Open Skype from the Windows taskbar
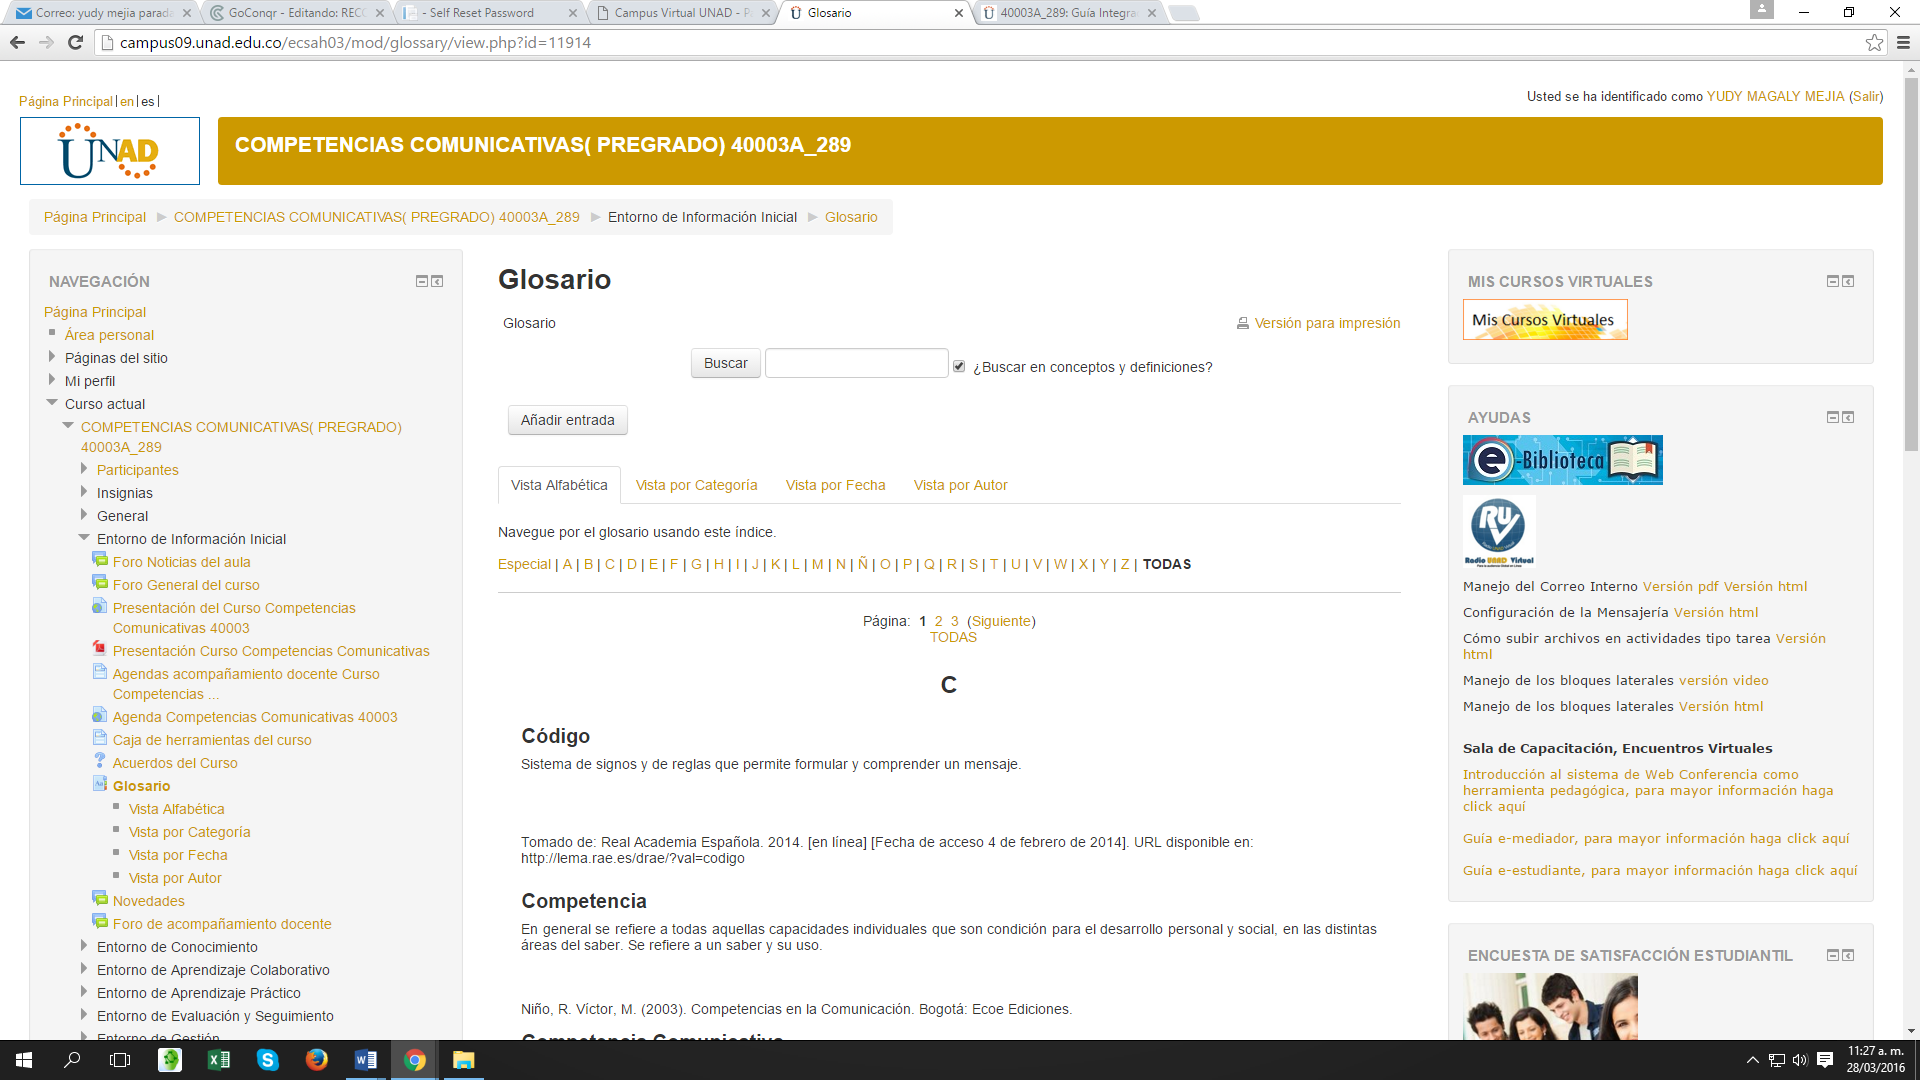 coord(267,1060)
